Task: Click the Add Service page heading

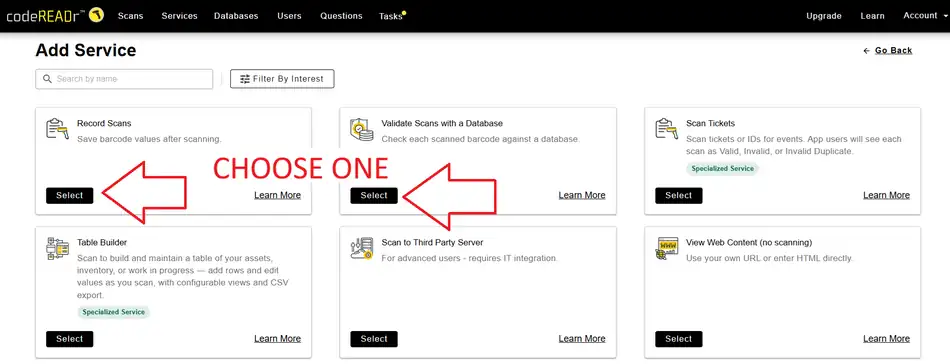Action: (x=86, y=50)
